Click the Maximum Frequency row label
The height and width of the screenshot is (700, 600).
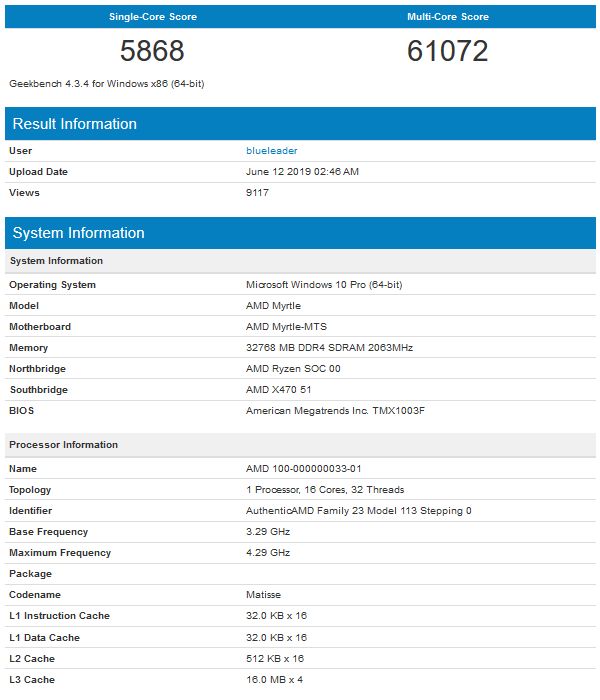(60, 553)
